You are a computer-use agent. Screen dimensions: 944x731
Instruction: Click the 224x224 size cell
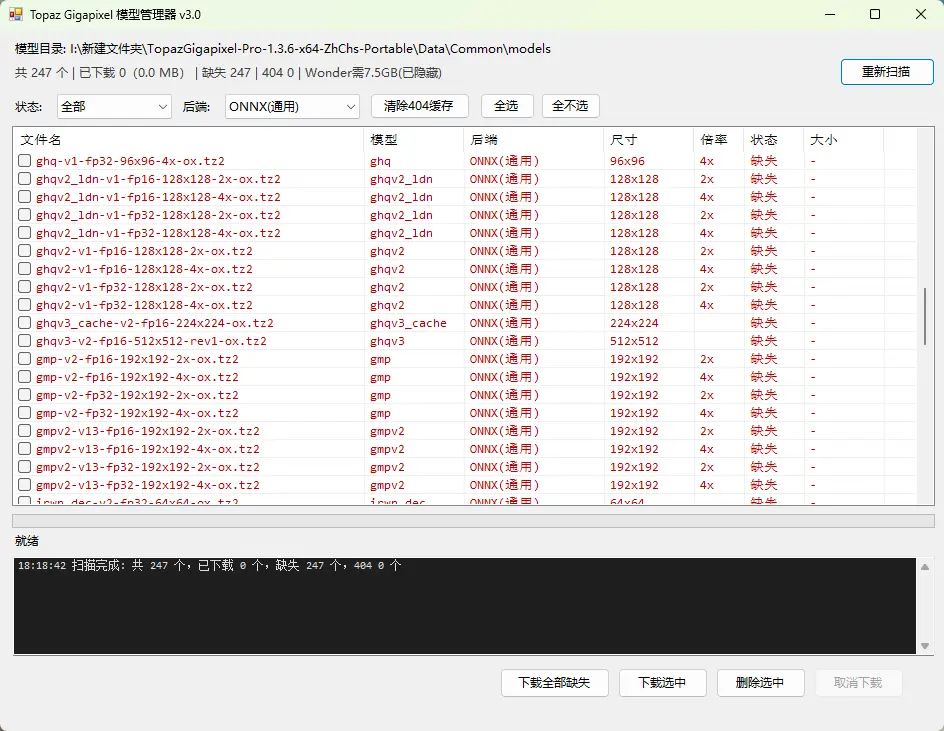coord(635,323)
